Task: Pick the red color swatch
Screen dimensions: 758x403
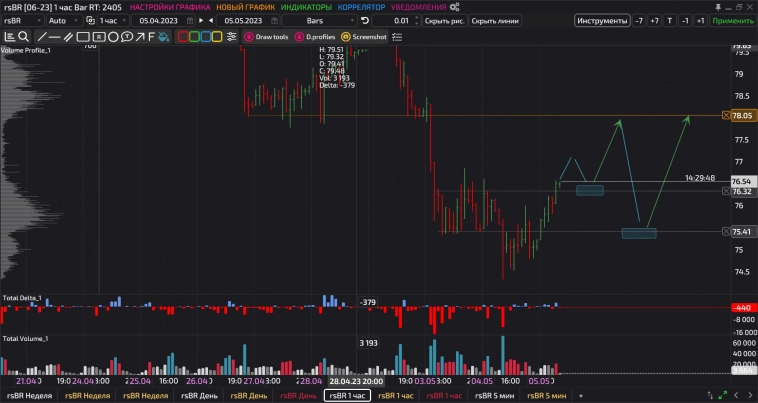Action: click(x=183, y=37)
